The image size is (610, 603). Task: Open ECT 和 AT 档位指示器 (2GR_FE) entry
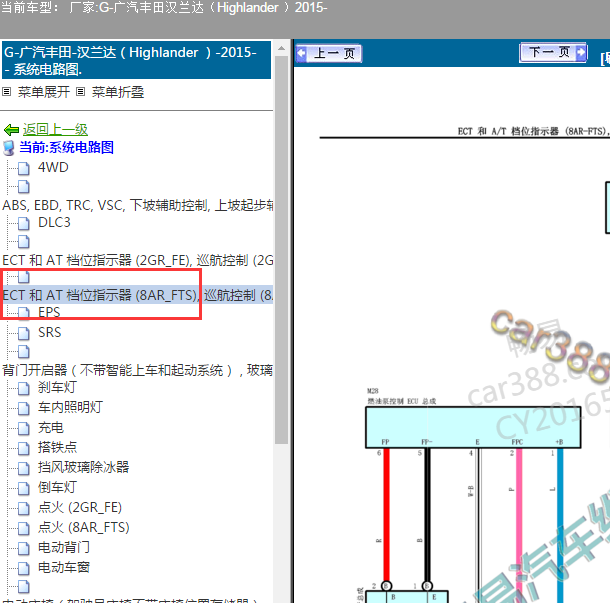137,260
